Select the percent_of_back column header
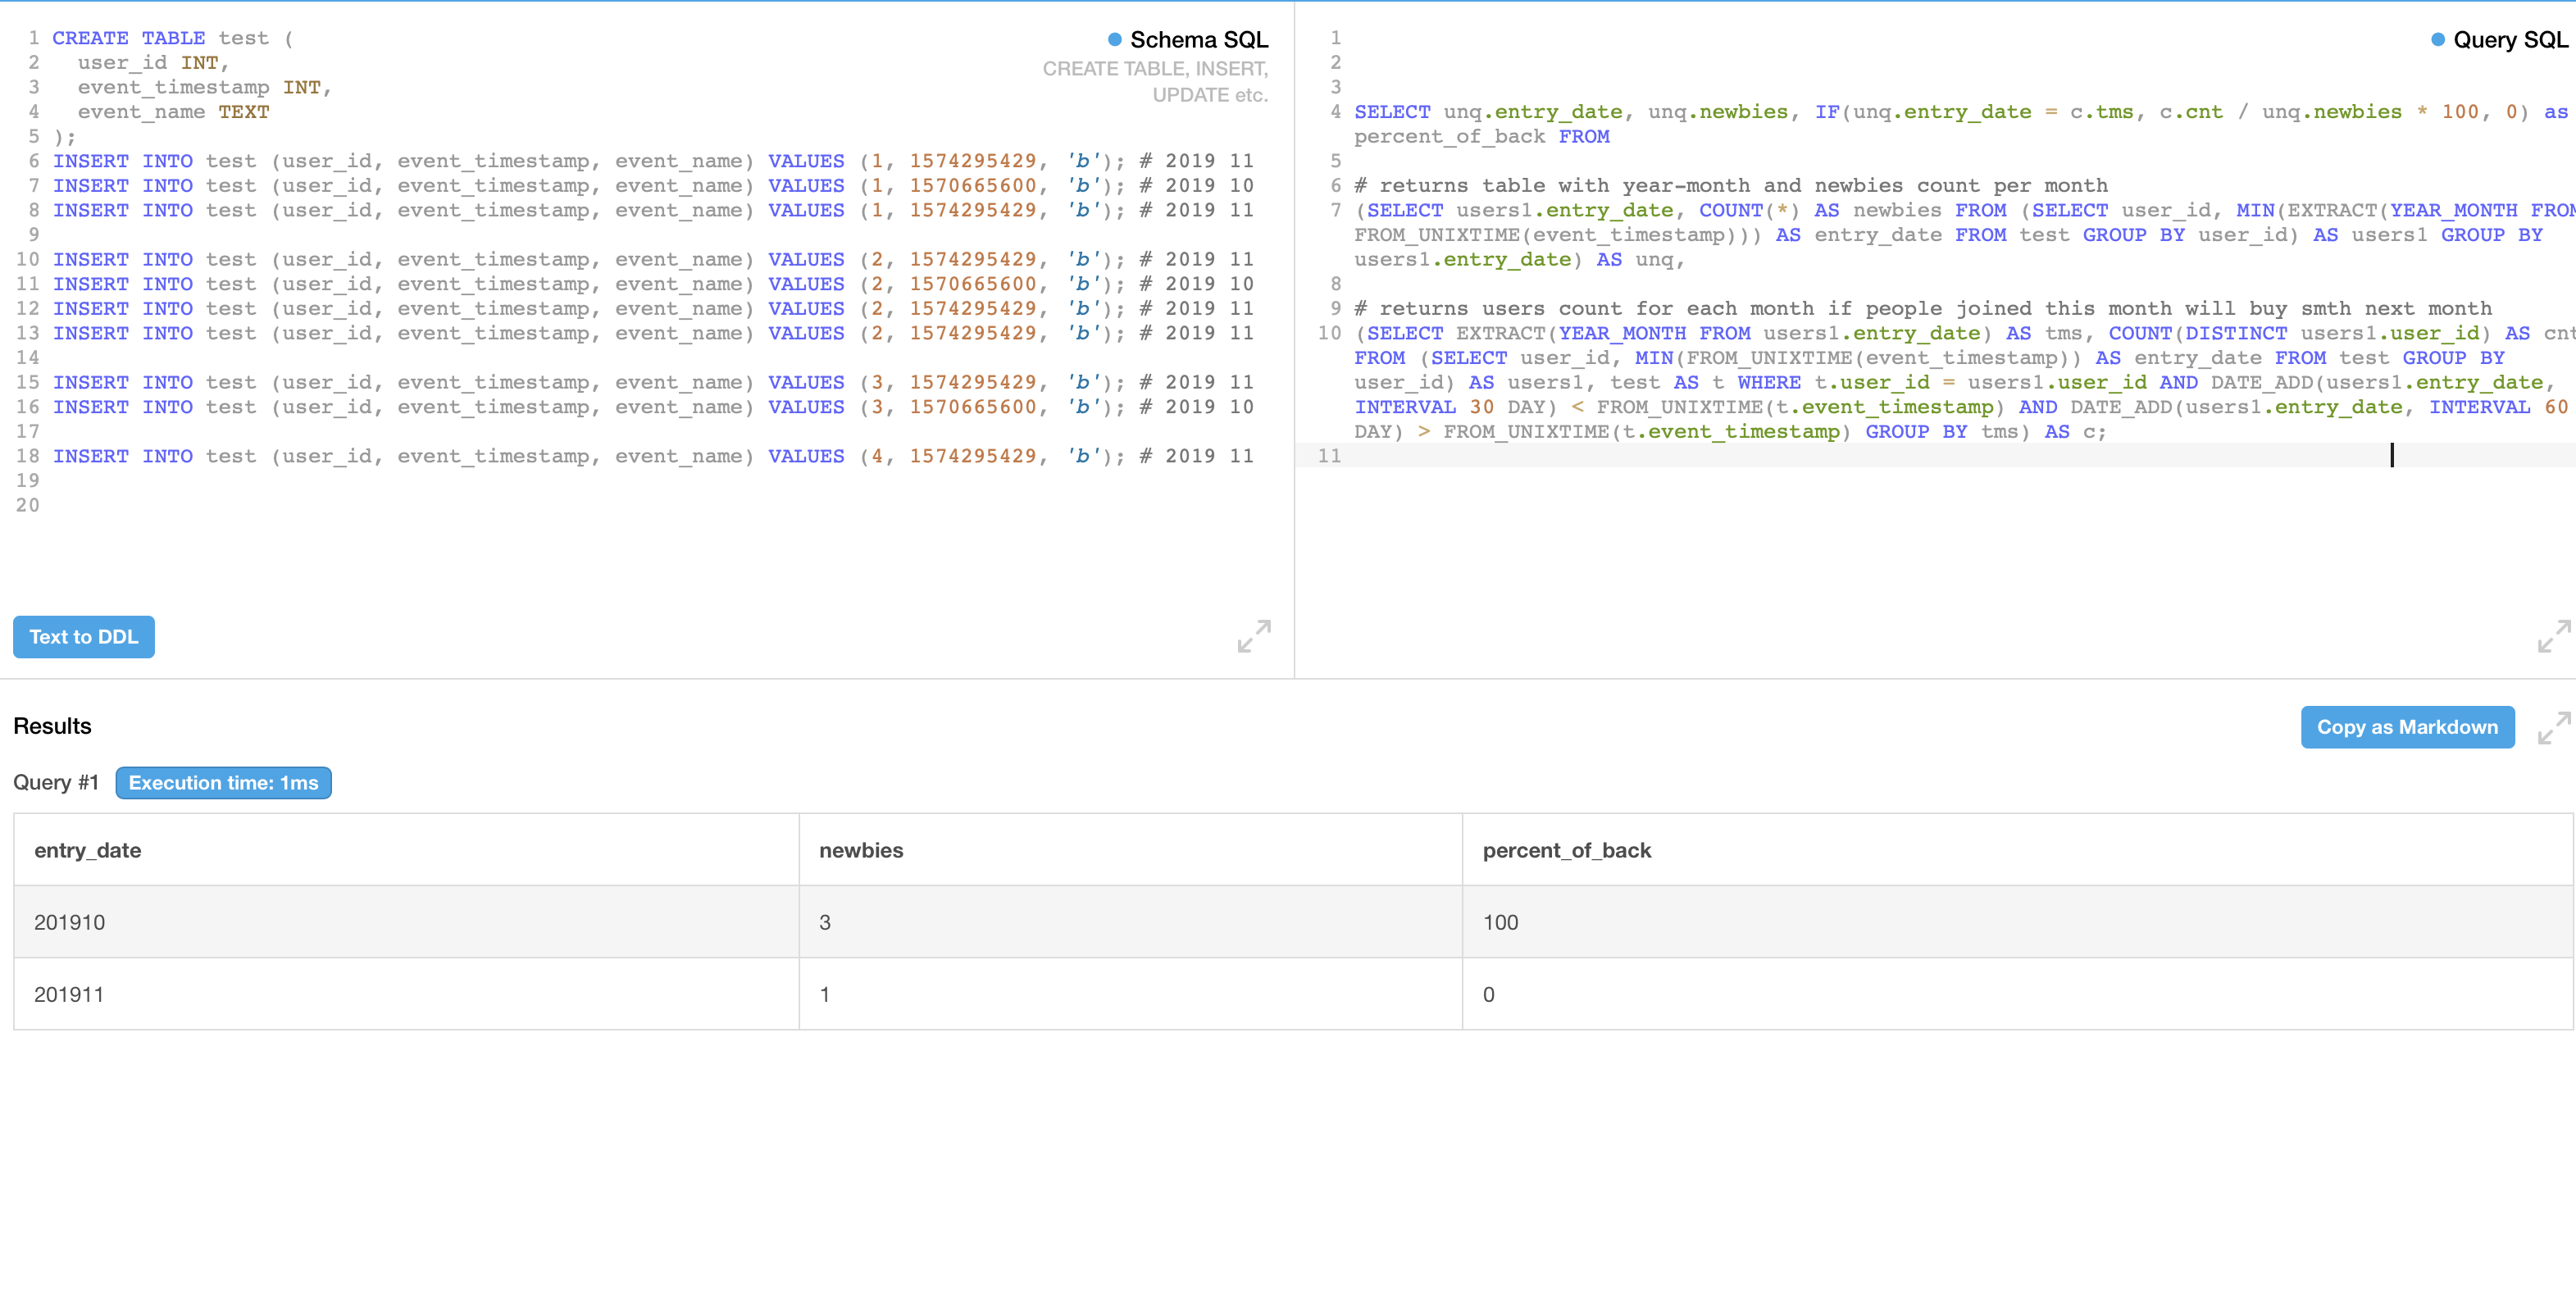This screenshot has width=2576, height=1297. click(x=1566, y=850)
